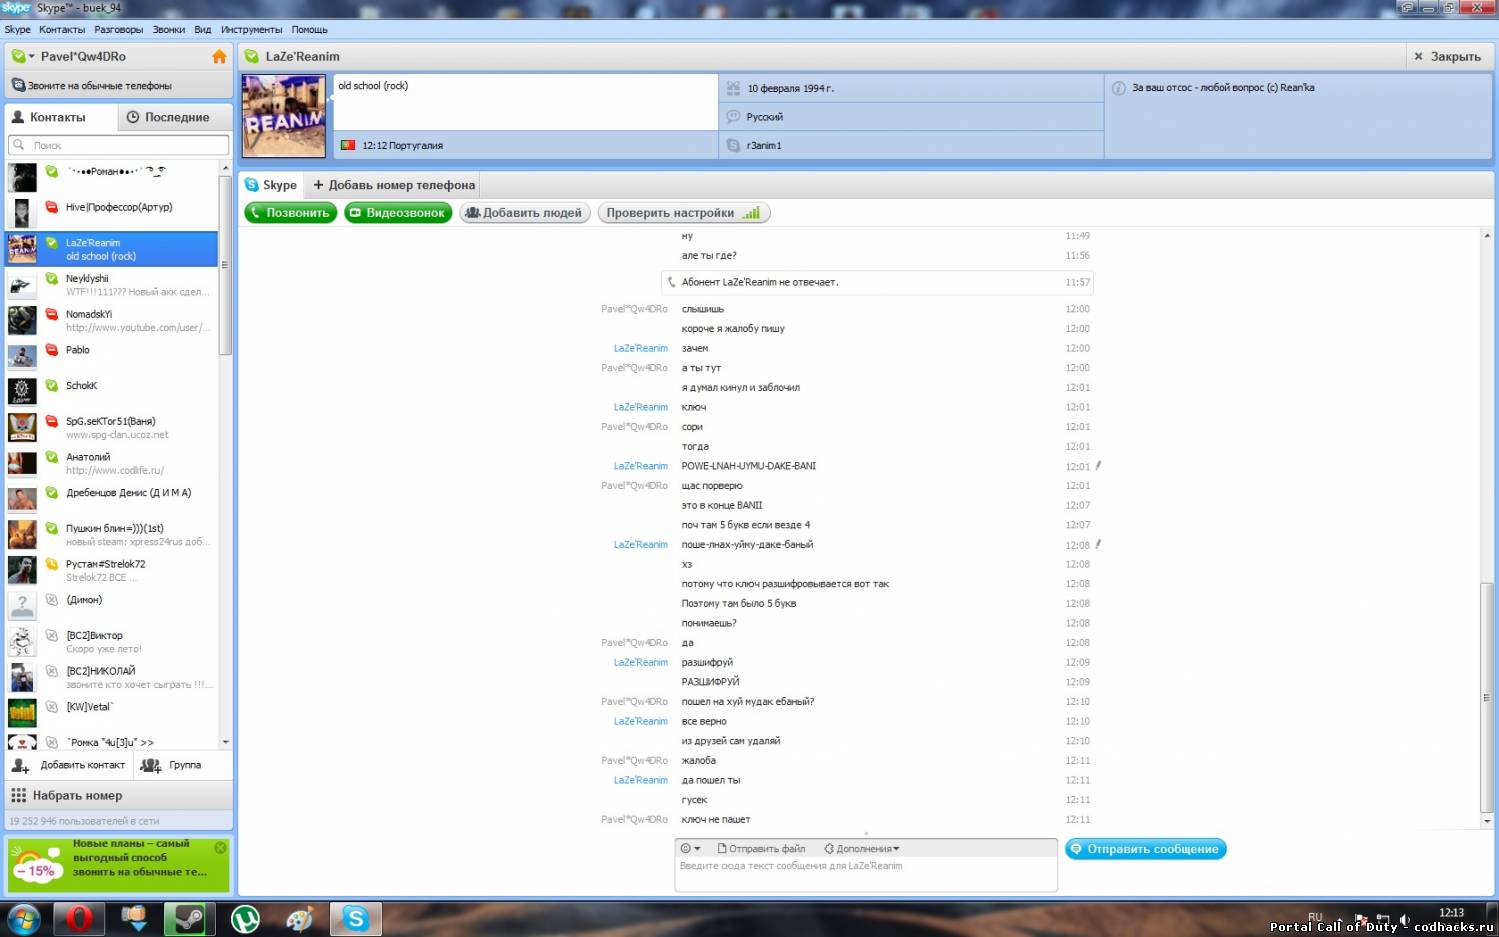
Task: Open the status dropdown beside Pavel*Qw4DRo
Action: pyautogui.click(x=23, y=57)
